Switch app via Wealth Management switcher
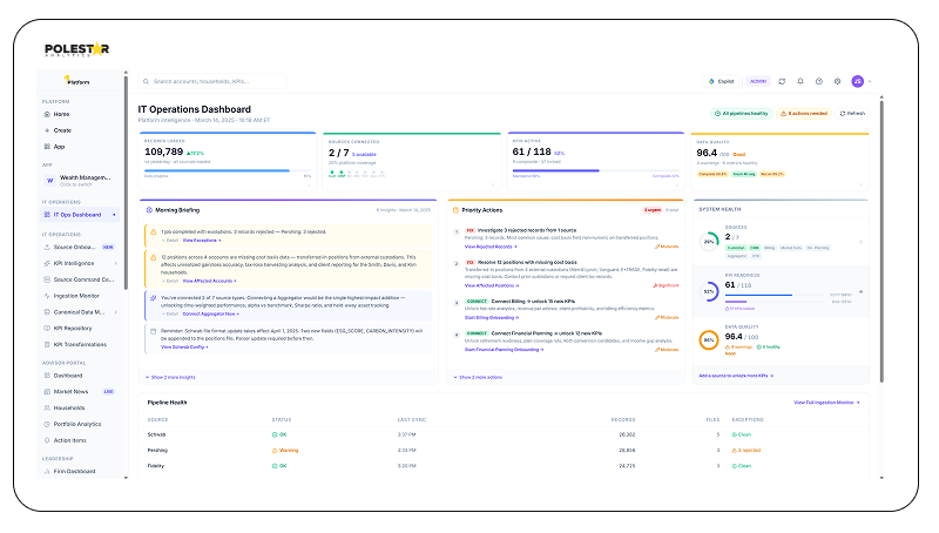Image resolution: width=939 pixels, height=533 pixels. point(80,180)
